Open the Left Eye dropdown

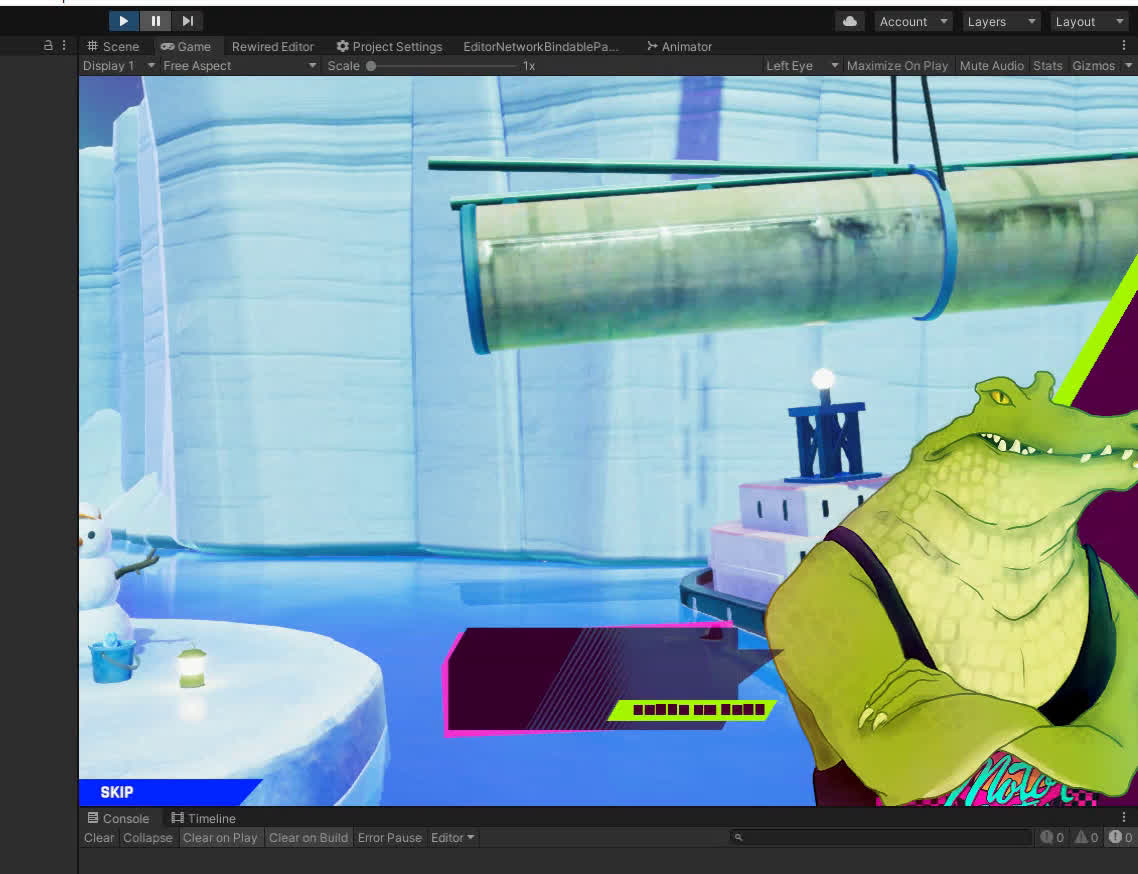[802, 66]
